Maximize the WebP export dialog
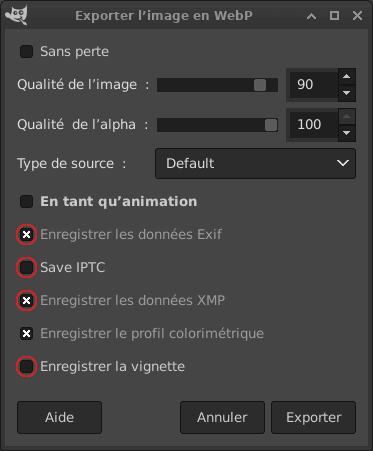This screenshot has height=451, width=373. pos(334,16)
